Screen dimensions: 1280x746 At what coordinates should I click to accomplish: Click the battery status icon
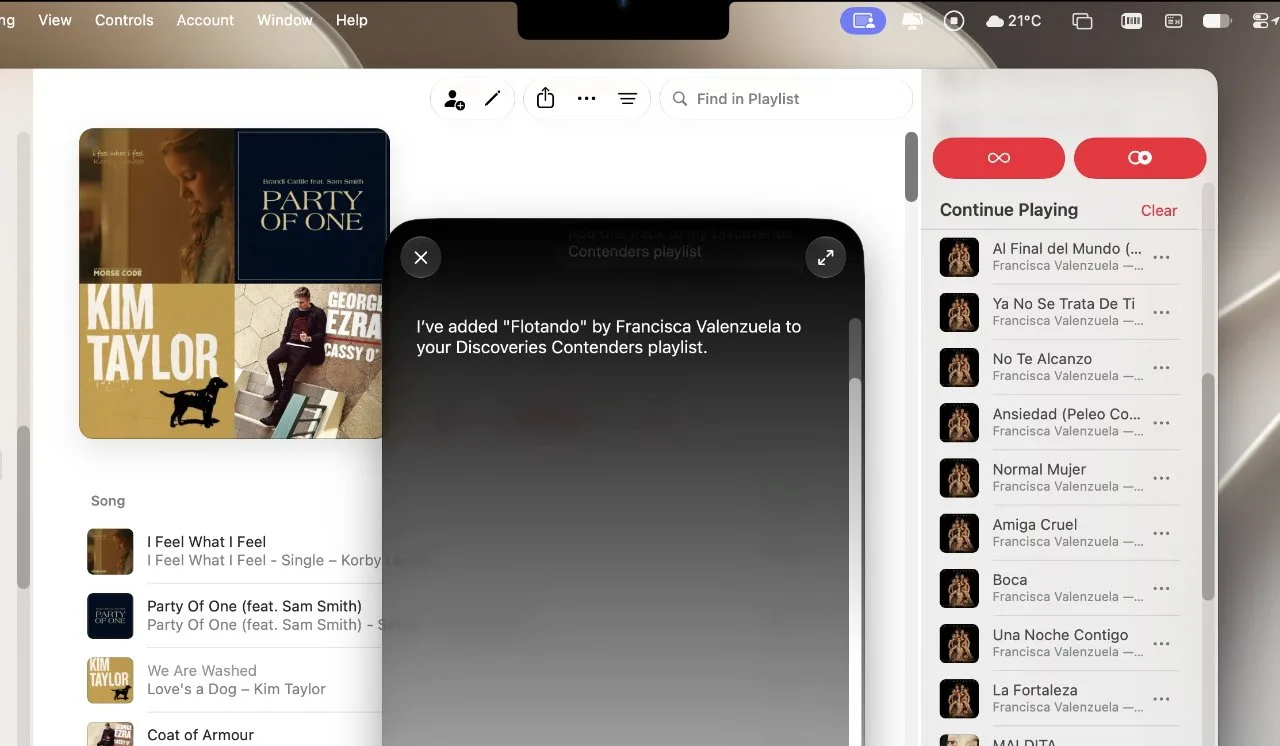[1217, 20]
